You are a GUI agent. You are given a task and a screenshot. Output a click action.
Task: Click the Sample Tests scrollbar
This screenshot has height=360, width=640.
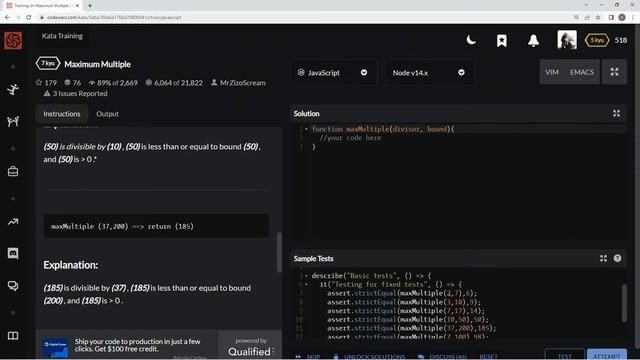(624, 303)
